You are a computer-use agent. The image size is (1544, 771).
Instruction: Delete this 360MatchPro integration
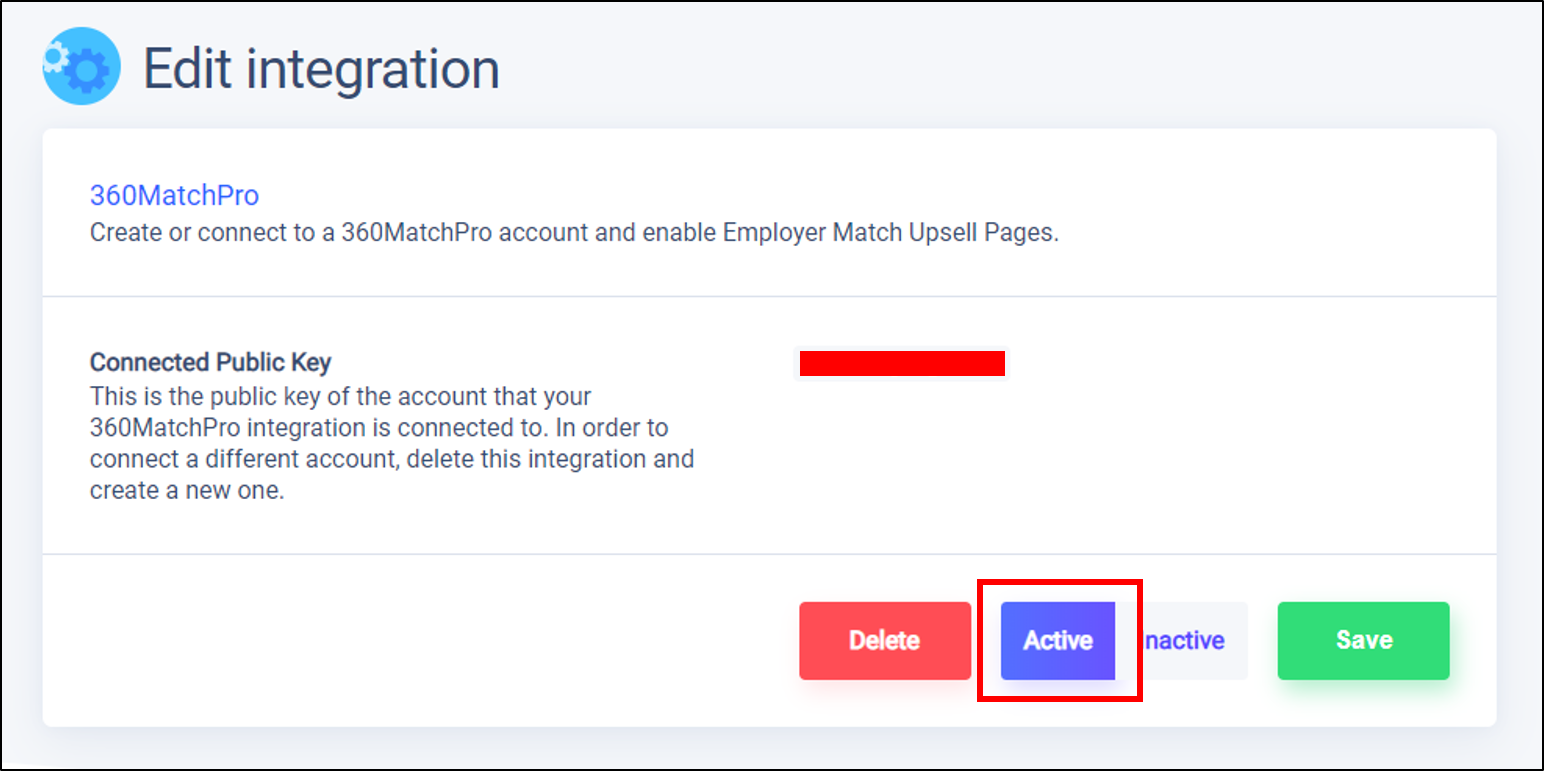(885, 641)
